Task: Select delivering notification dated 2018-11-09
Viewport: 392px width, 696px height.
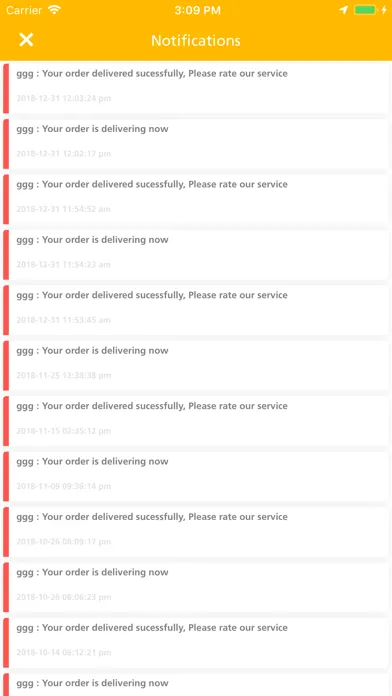Action: point(196,477)
